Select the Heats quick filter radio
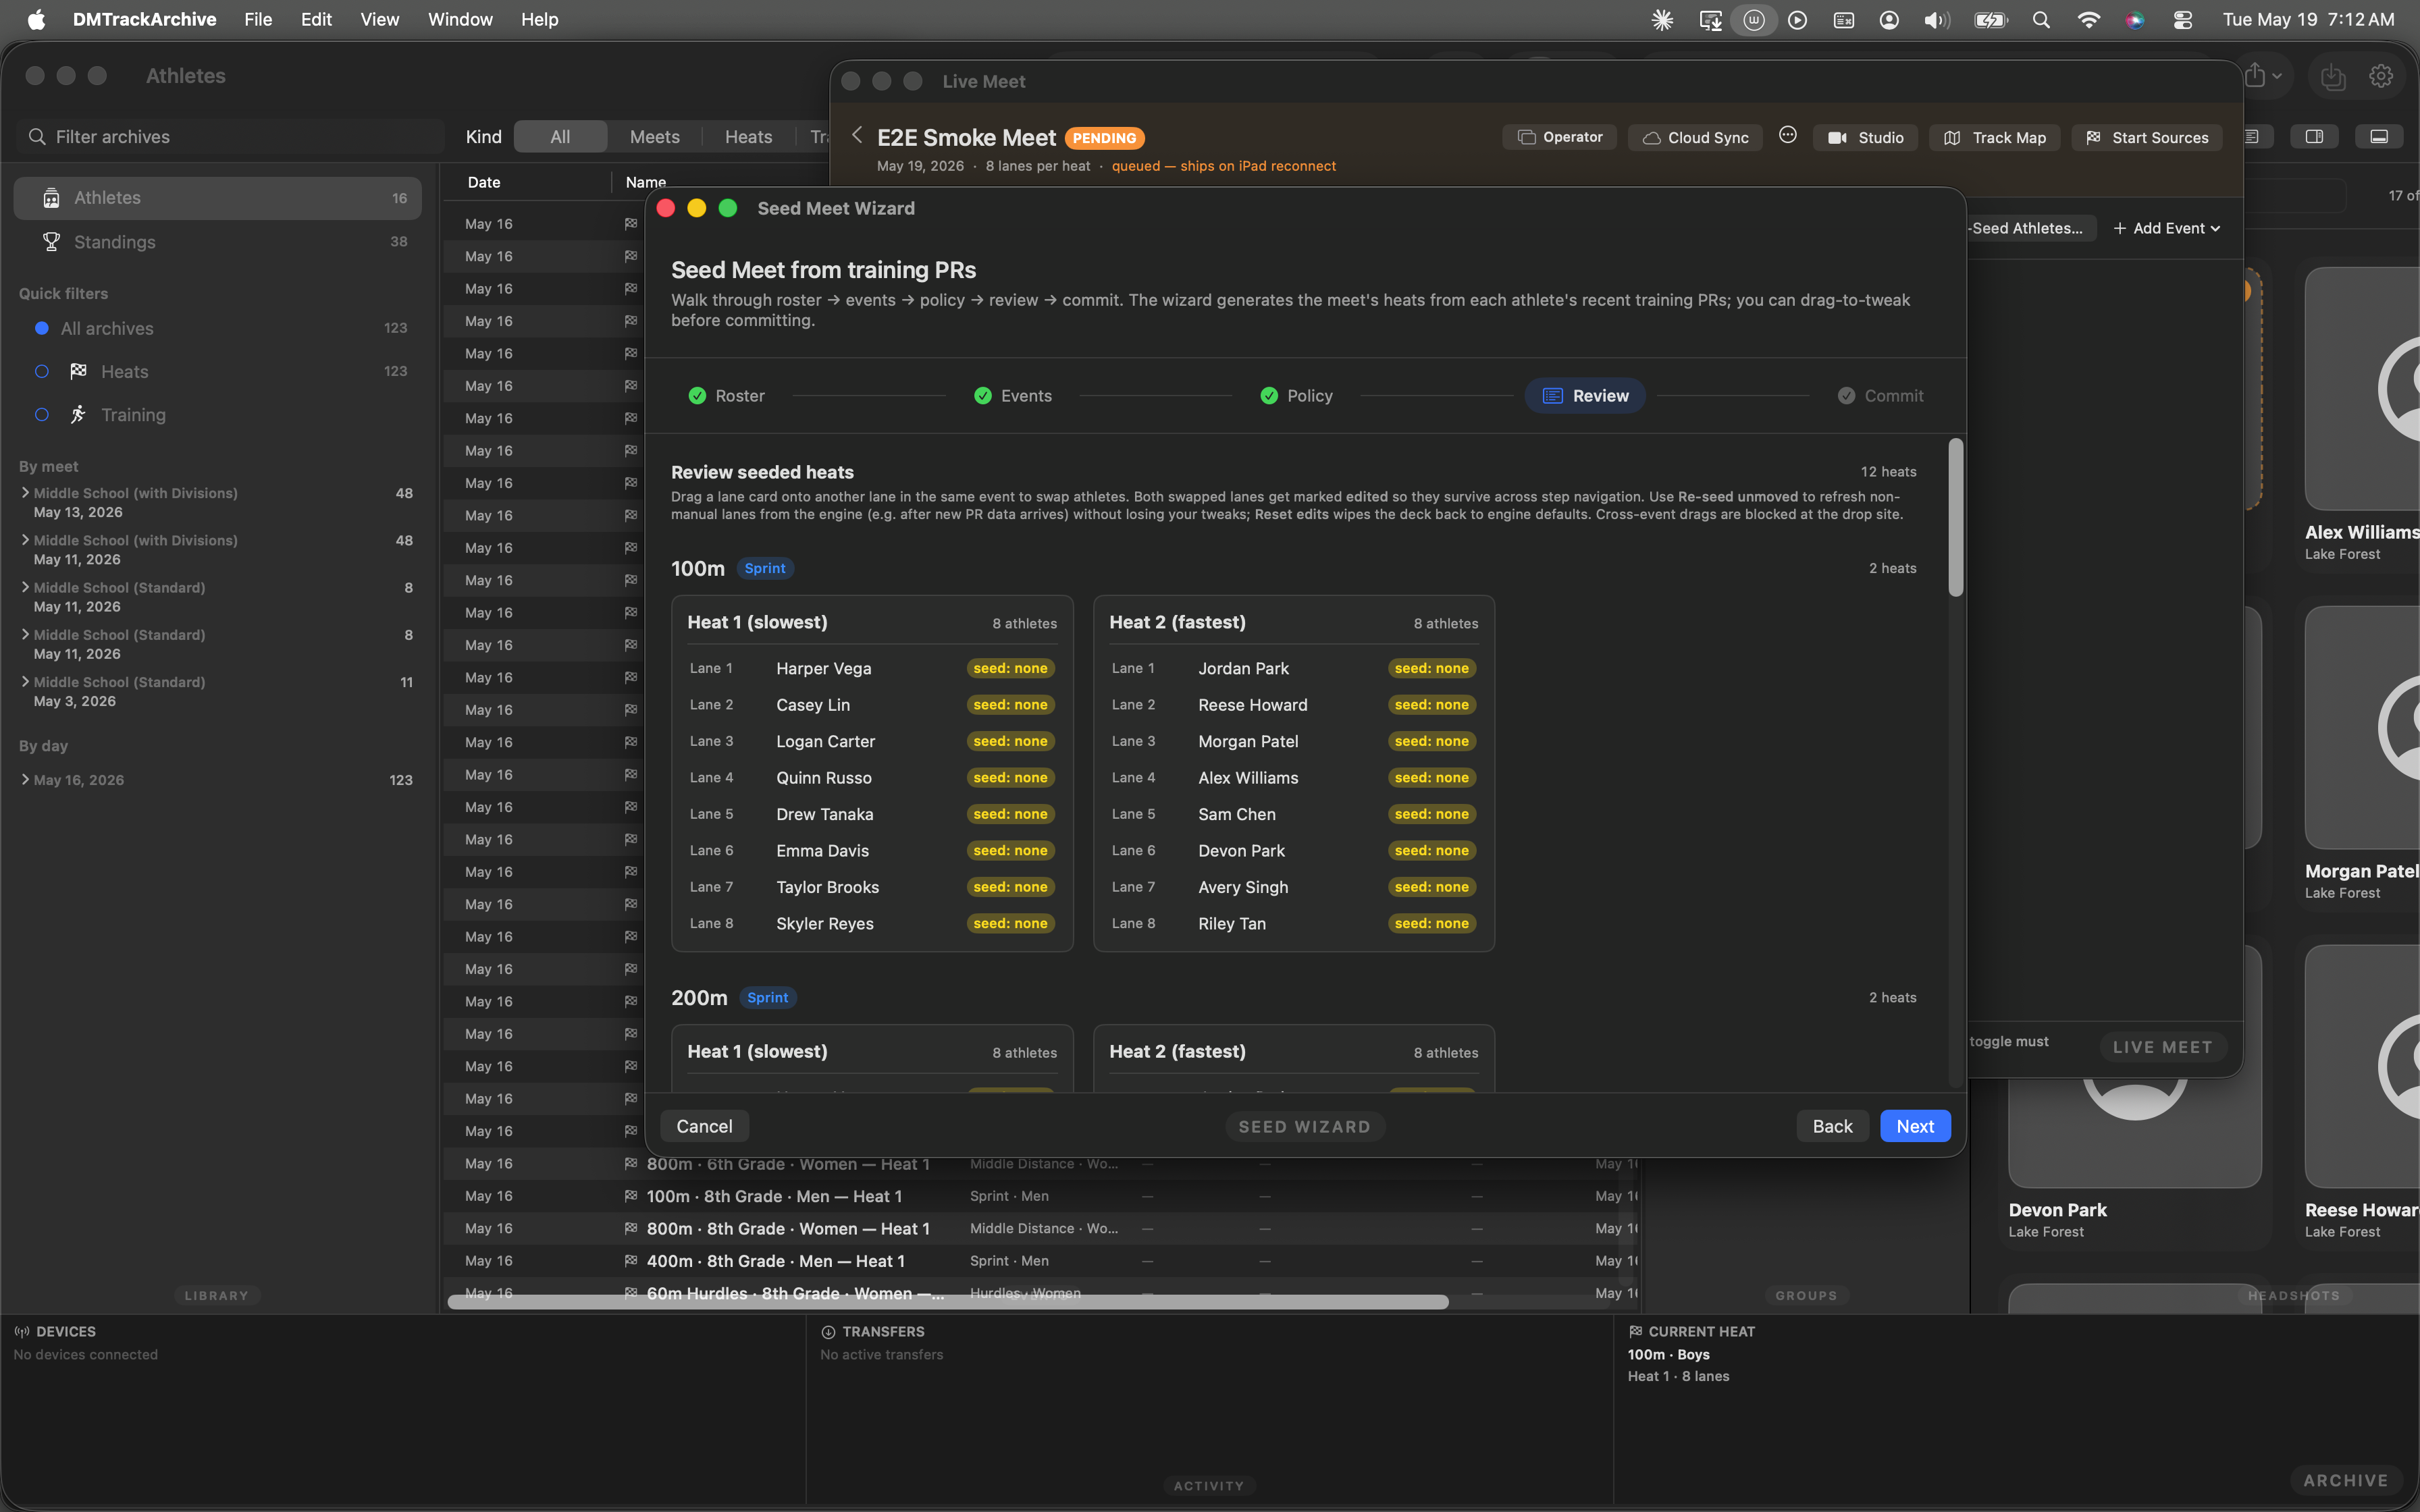This screenshot has height=1512, width=2420. (x=42, y=372)
